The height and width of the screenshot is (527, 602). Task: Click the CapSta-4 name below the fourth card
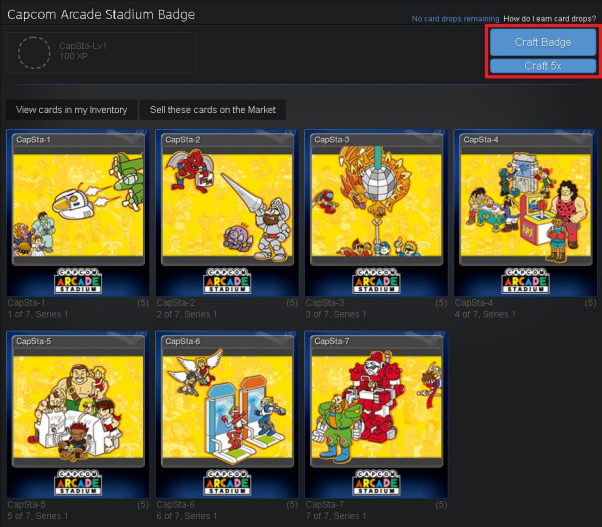click(473, 303)
